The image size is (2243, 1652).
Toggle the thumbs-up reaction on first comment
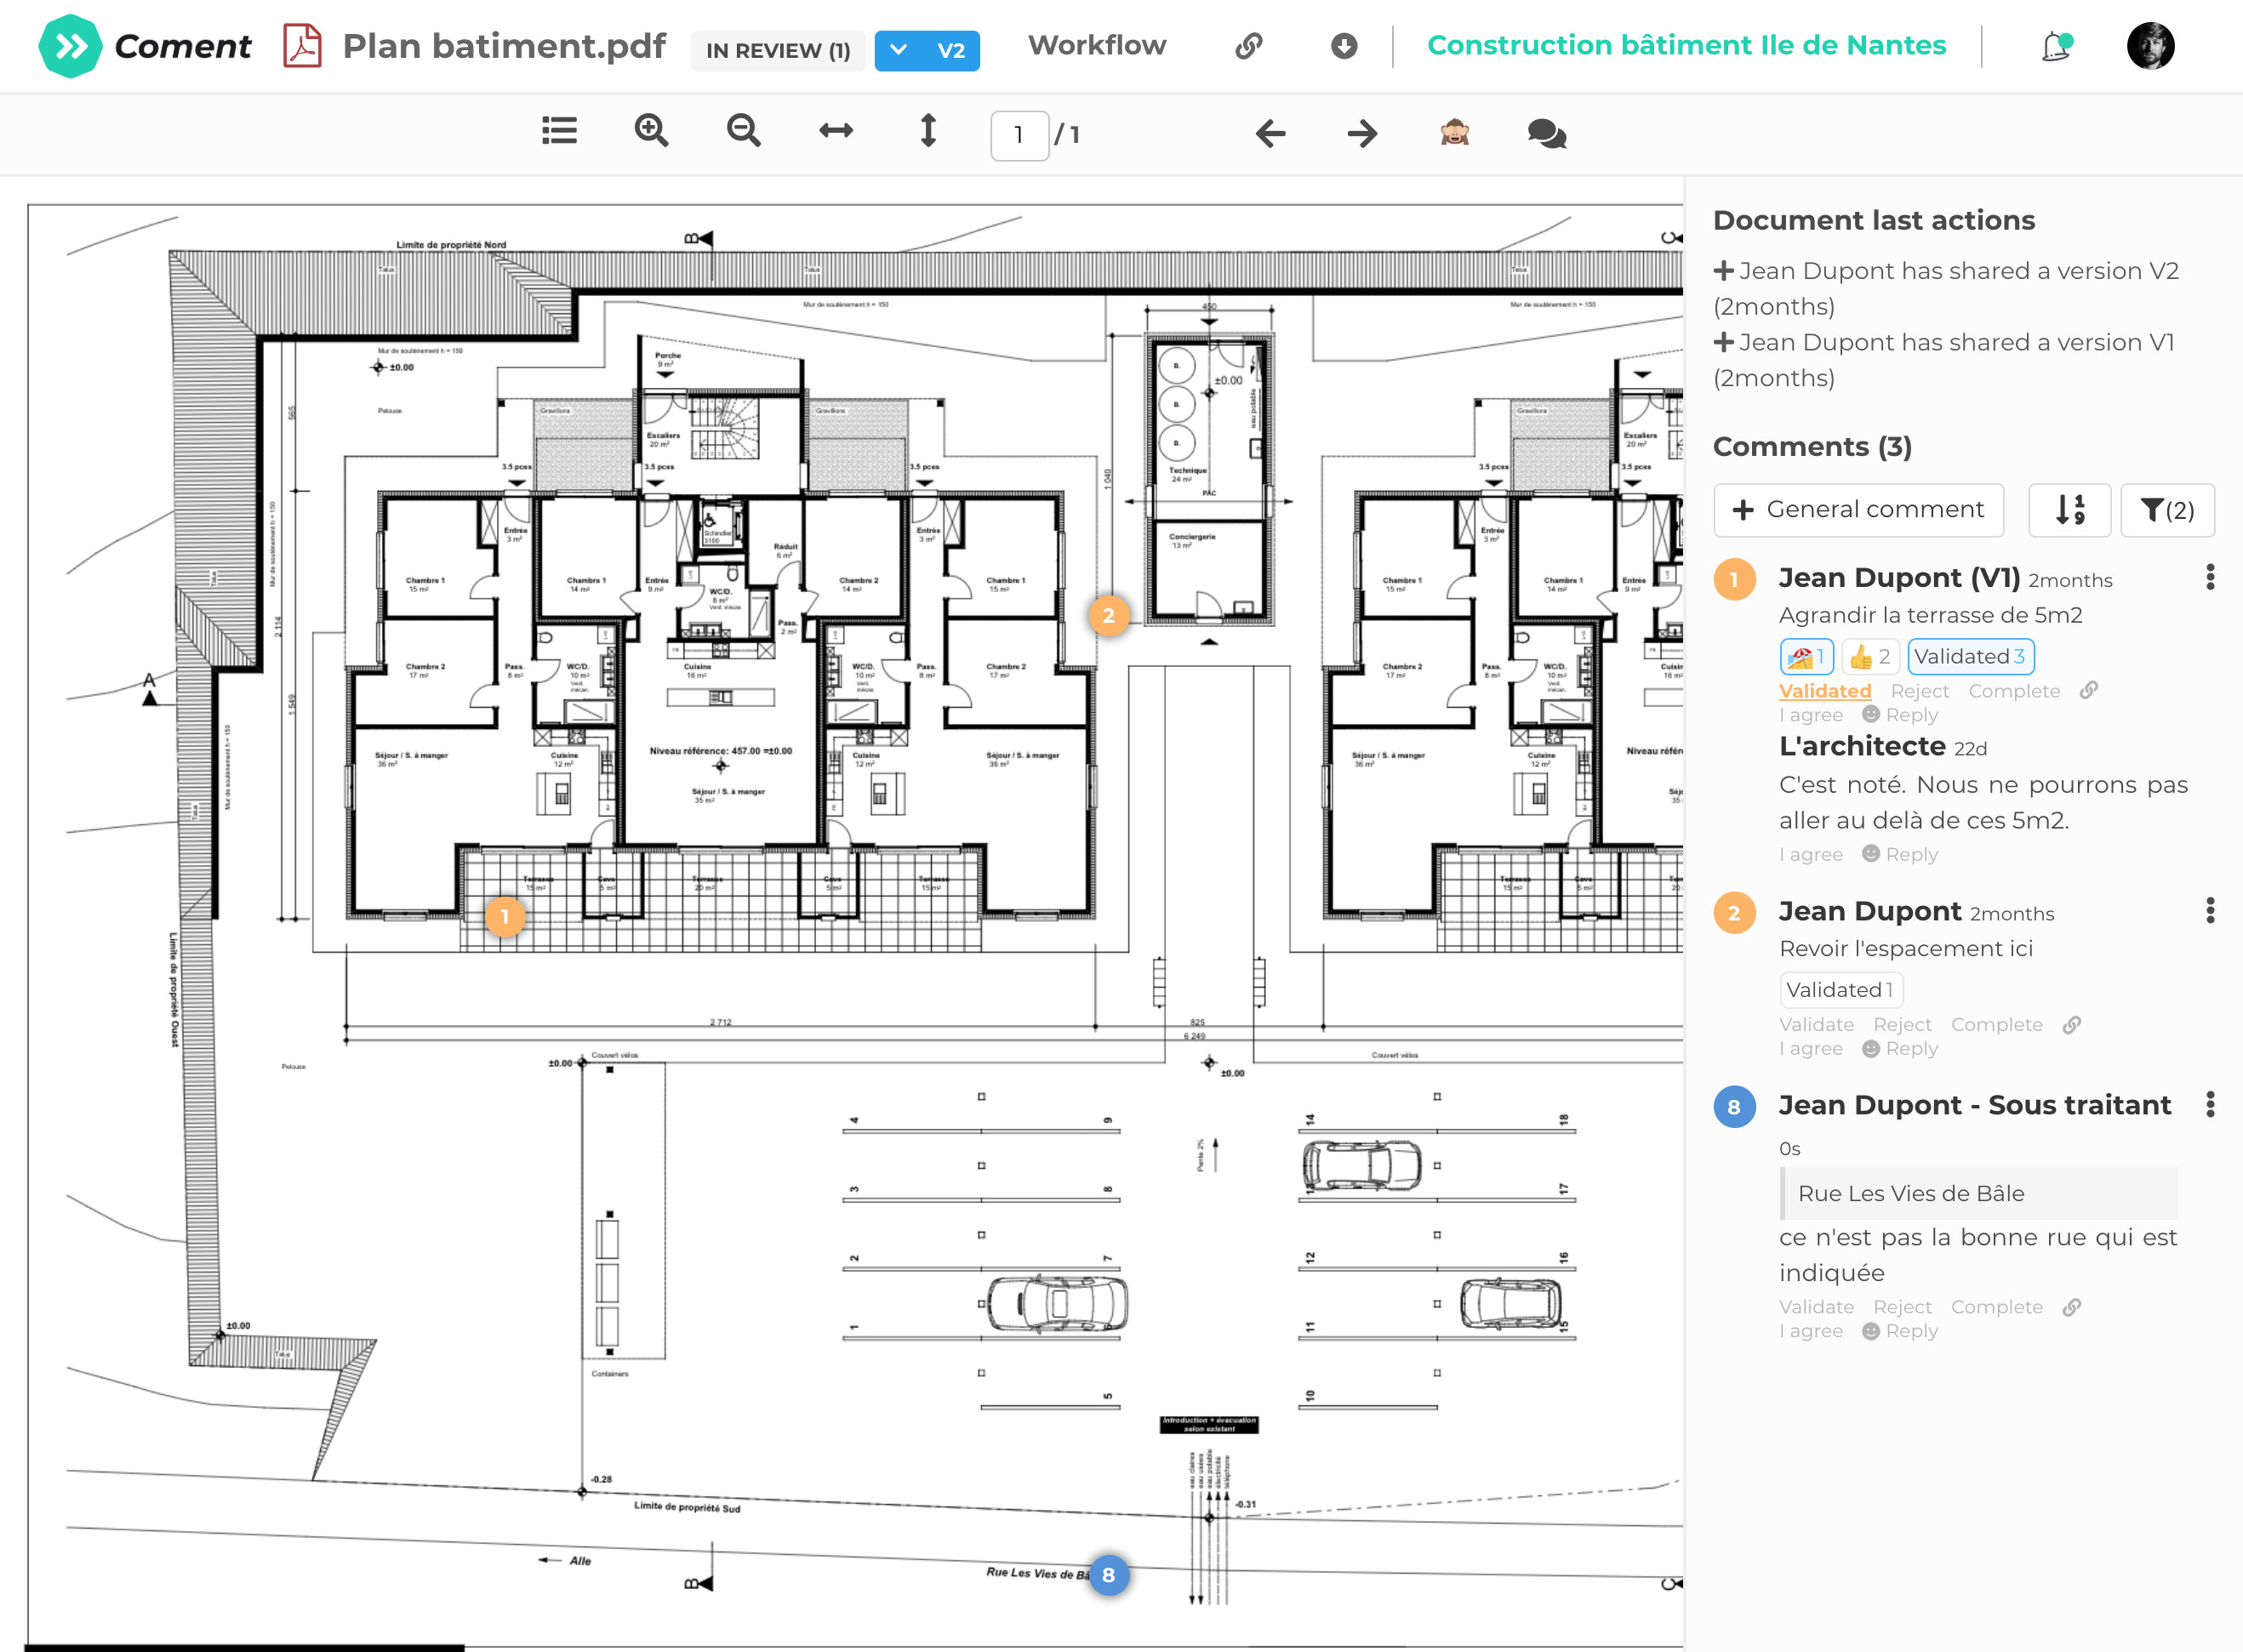[1870, 657]
